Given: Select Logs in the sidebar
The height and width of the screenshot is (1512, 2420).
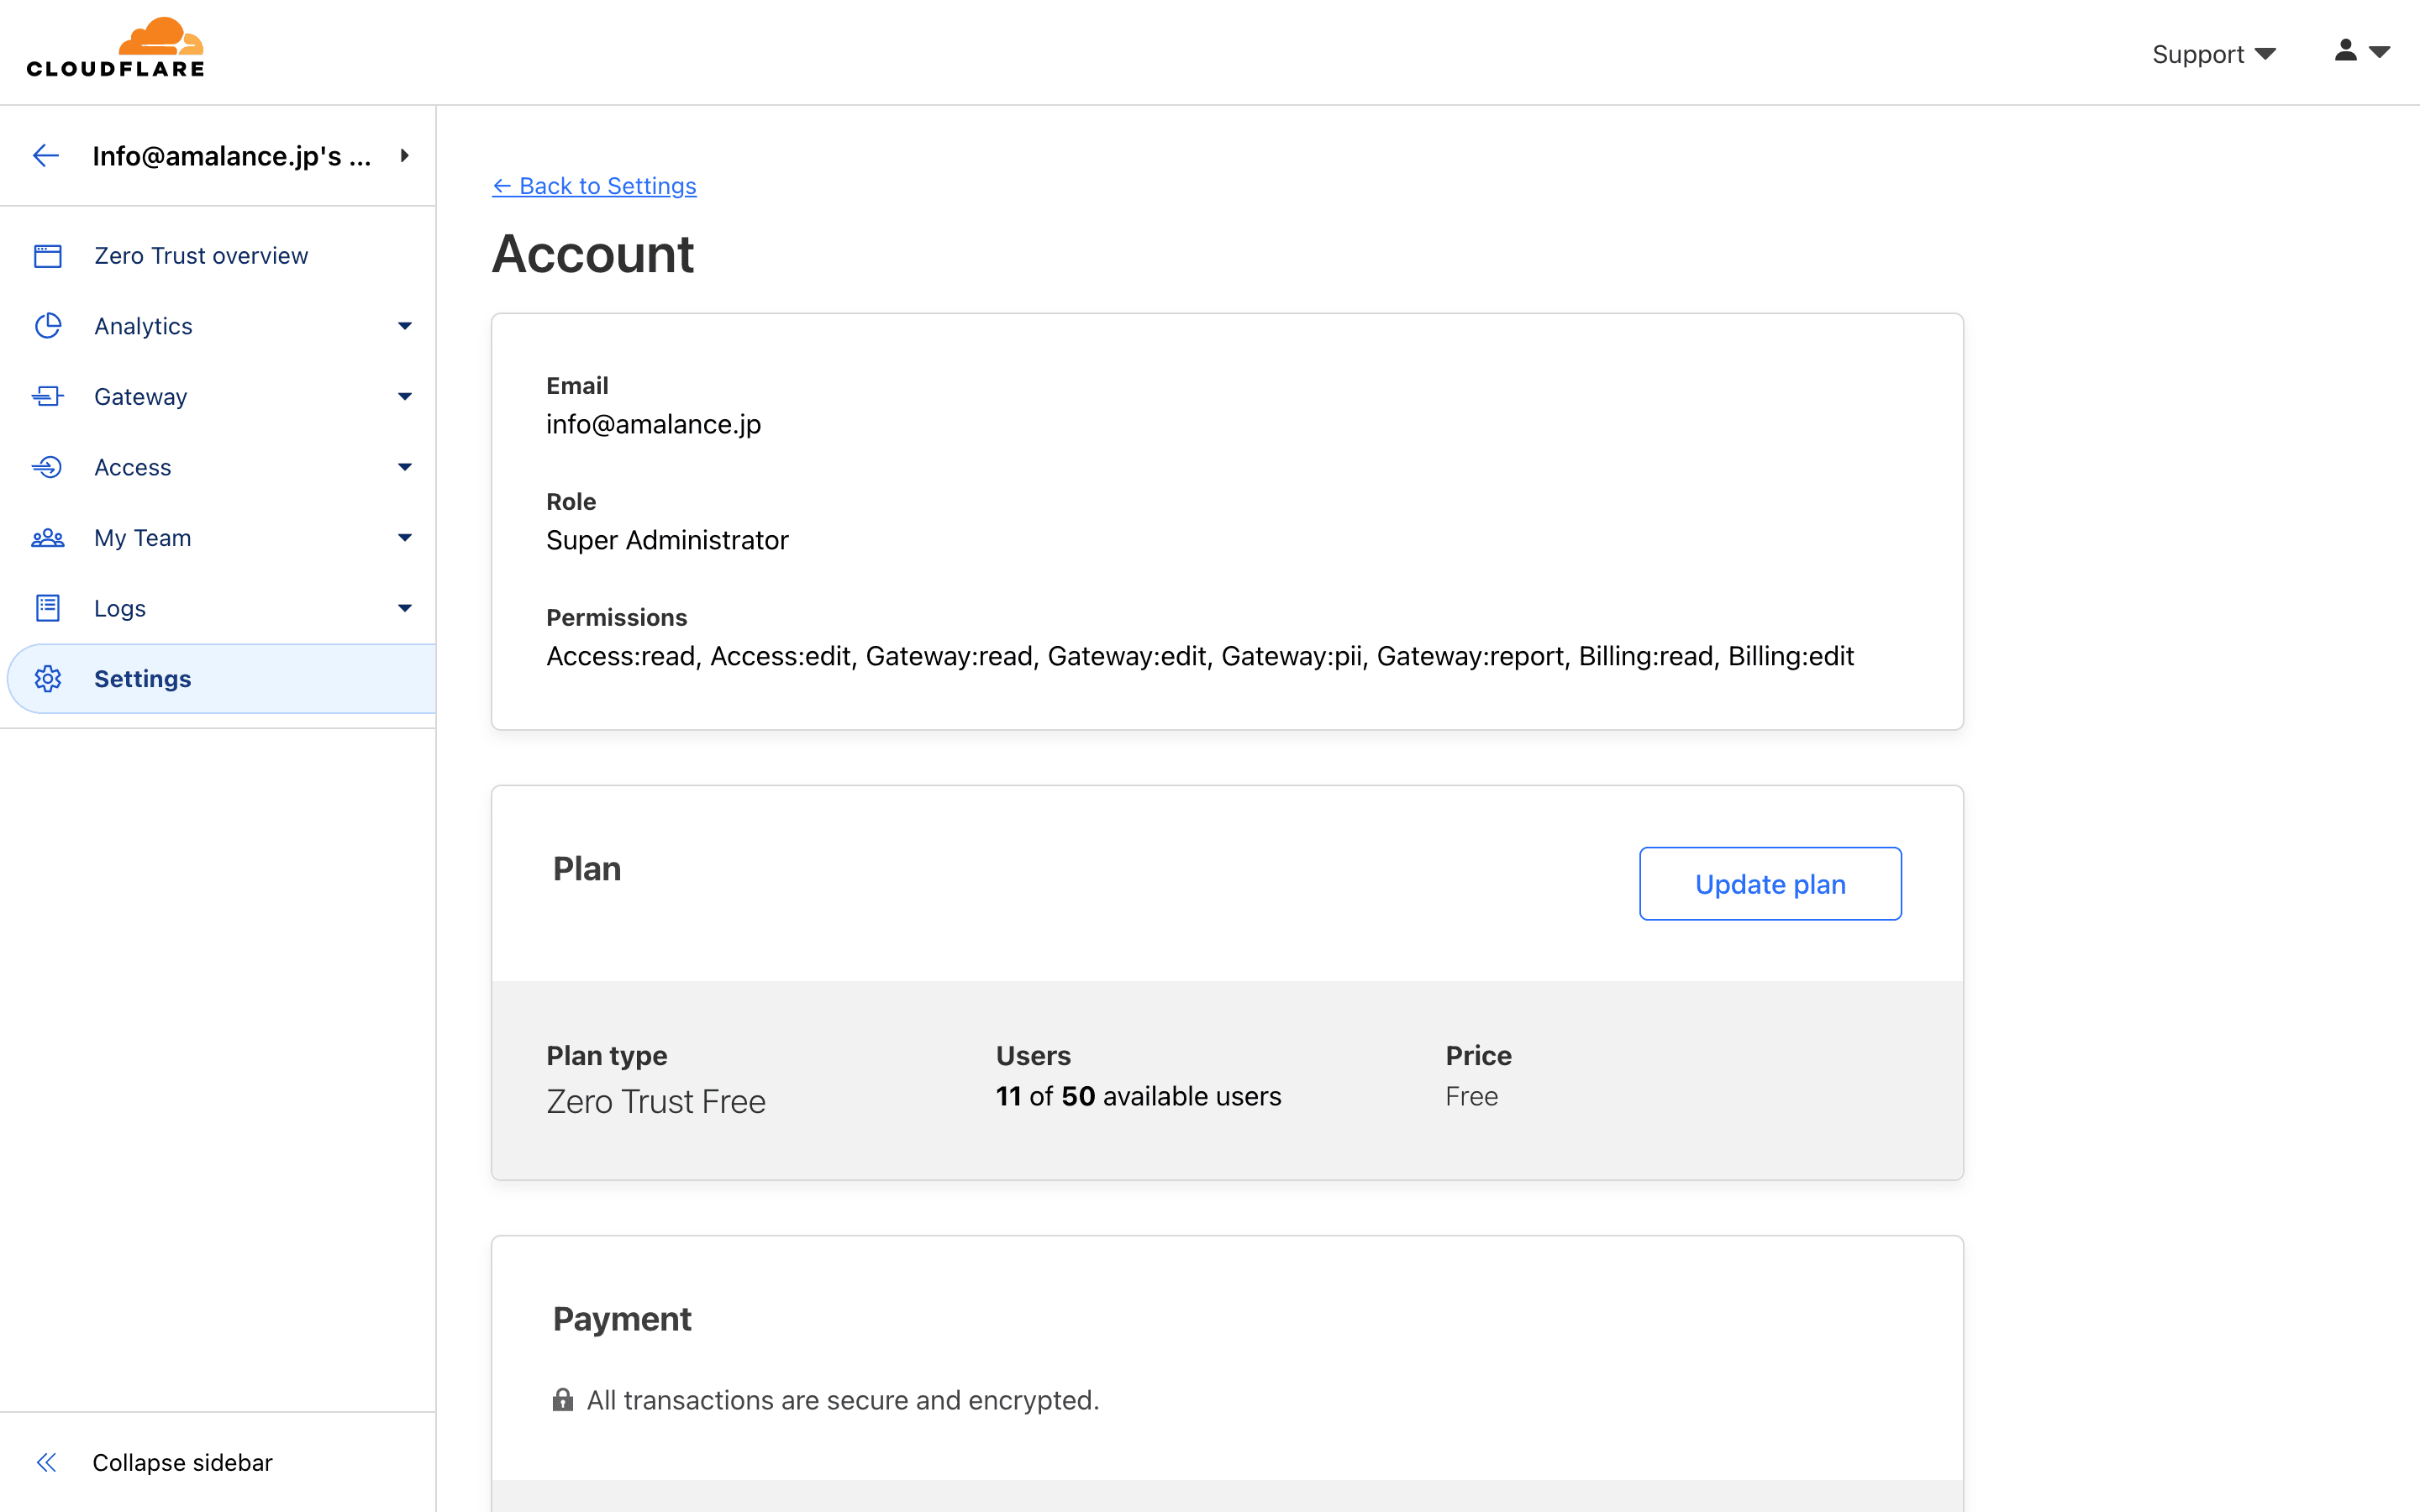Looking at the screenshot, I should (x=120, y=608).
